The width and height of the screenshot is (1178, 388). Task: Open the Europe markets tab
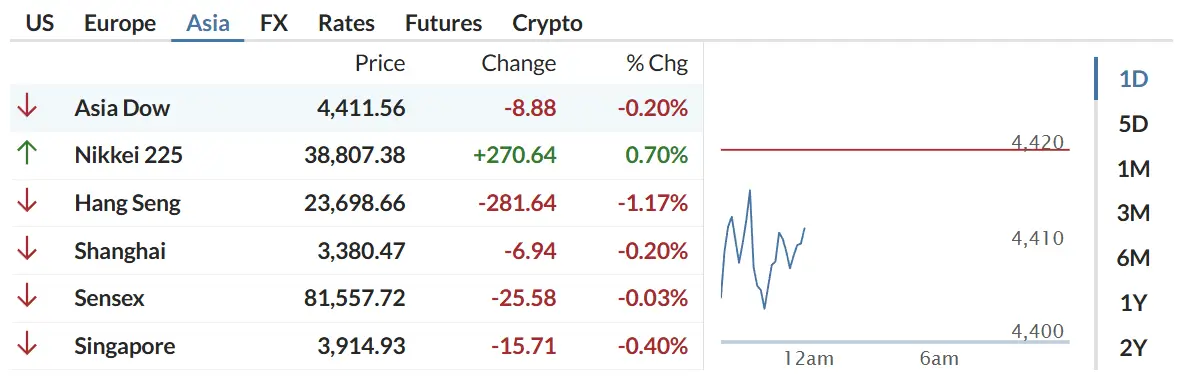120,23
